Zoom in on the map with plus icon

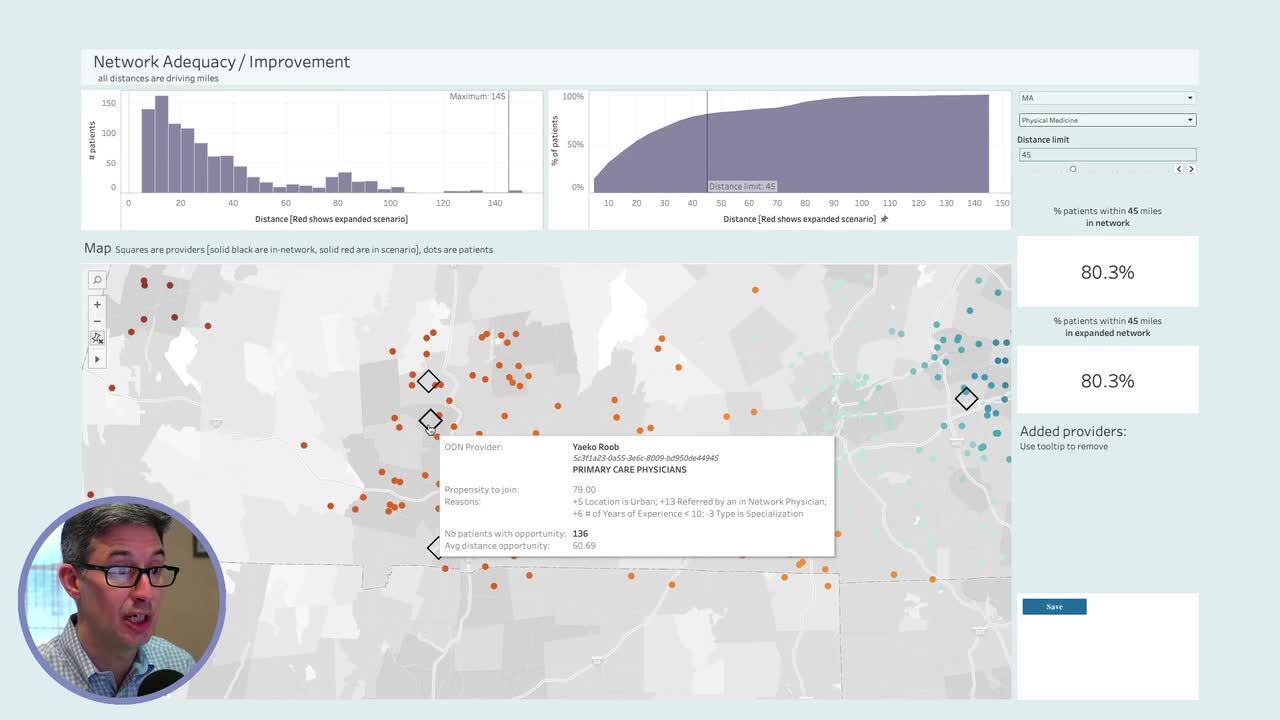click(x=96, y=305)
